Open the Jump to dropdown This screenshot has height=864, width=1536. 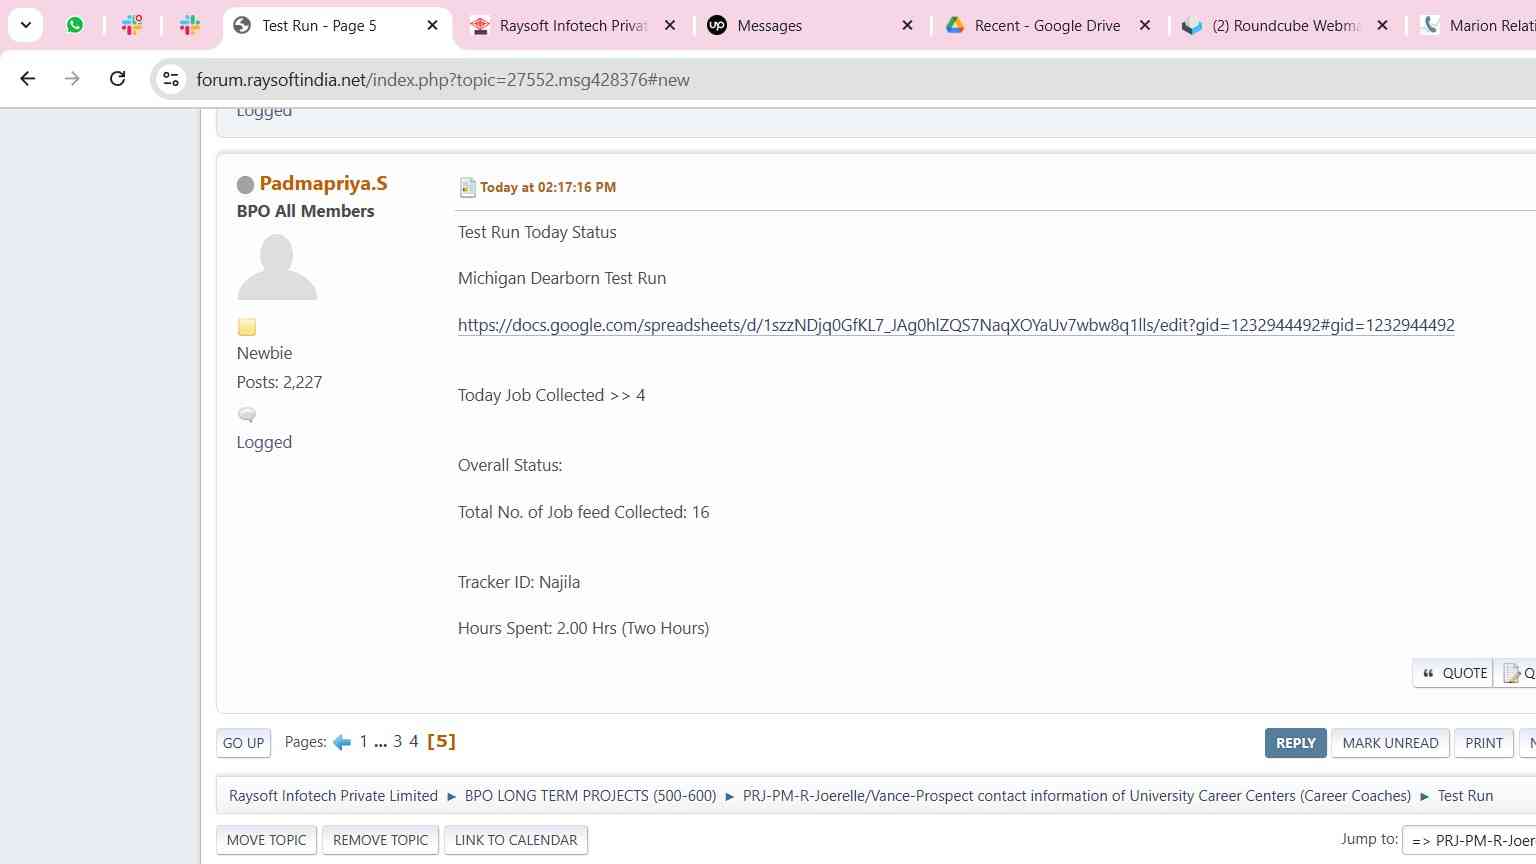1470,840
